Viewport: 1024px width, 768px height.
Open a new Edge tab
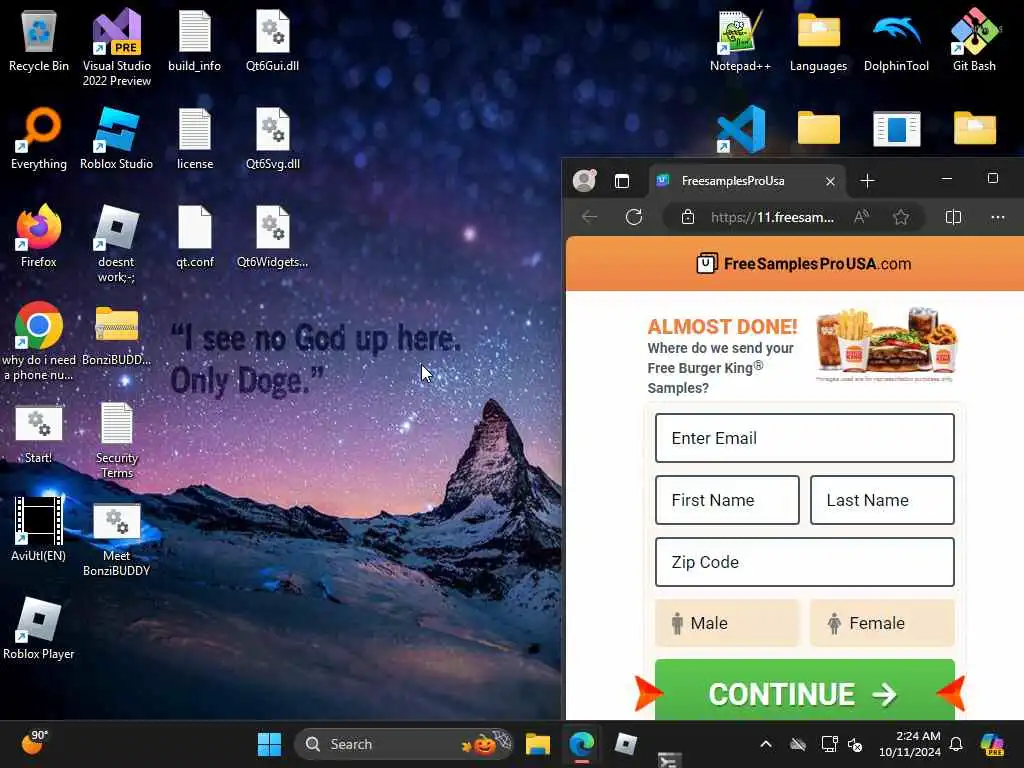pyautogui.click(x=867, y=181)
